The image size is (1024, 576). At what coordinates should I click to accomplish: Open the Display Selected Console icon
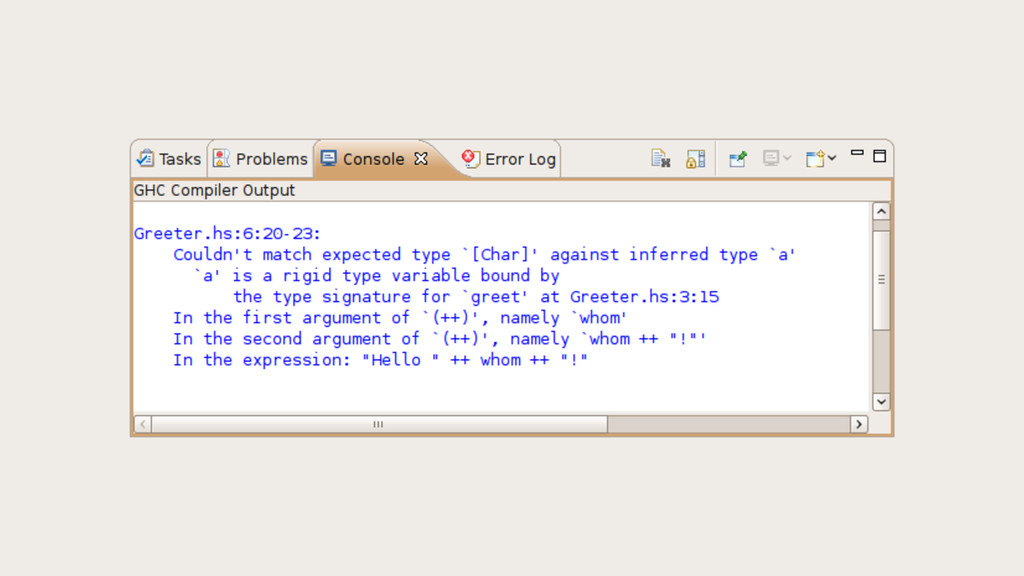771,159
